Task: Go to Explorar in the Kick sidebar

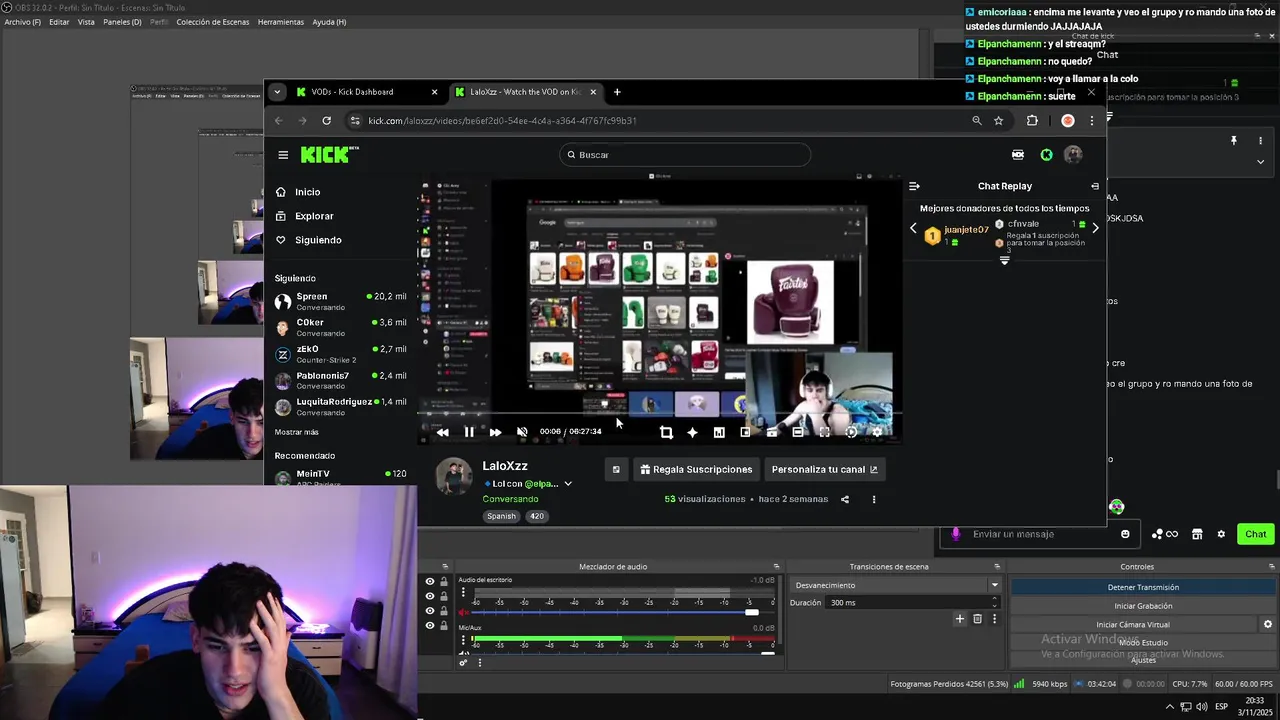Action: click(314, 216)
